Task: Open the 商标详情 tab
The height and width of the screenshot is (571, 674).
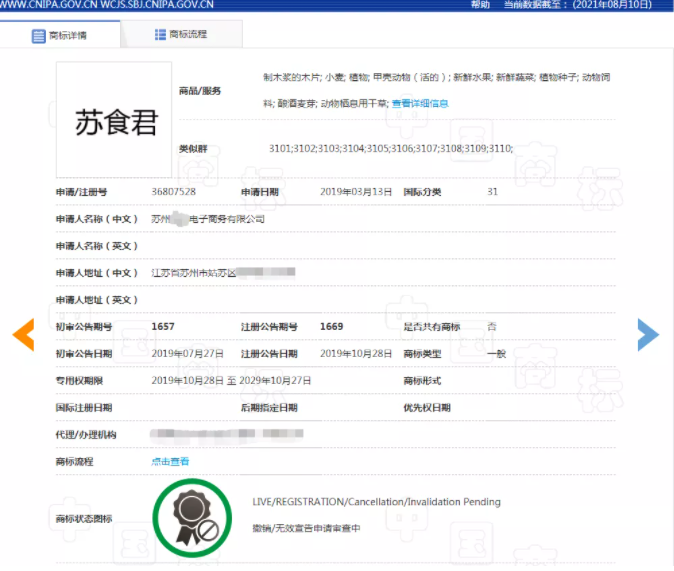Action: [x=60, y=35]
